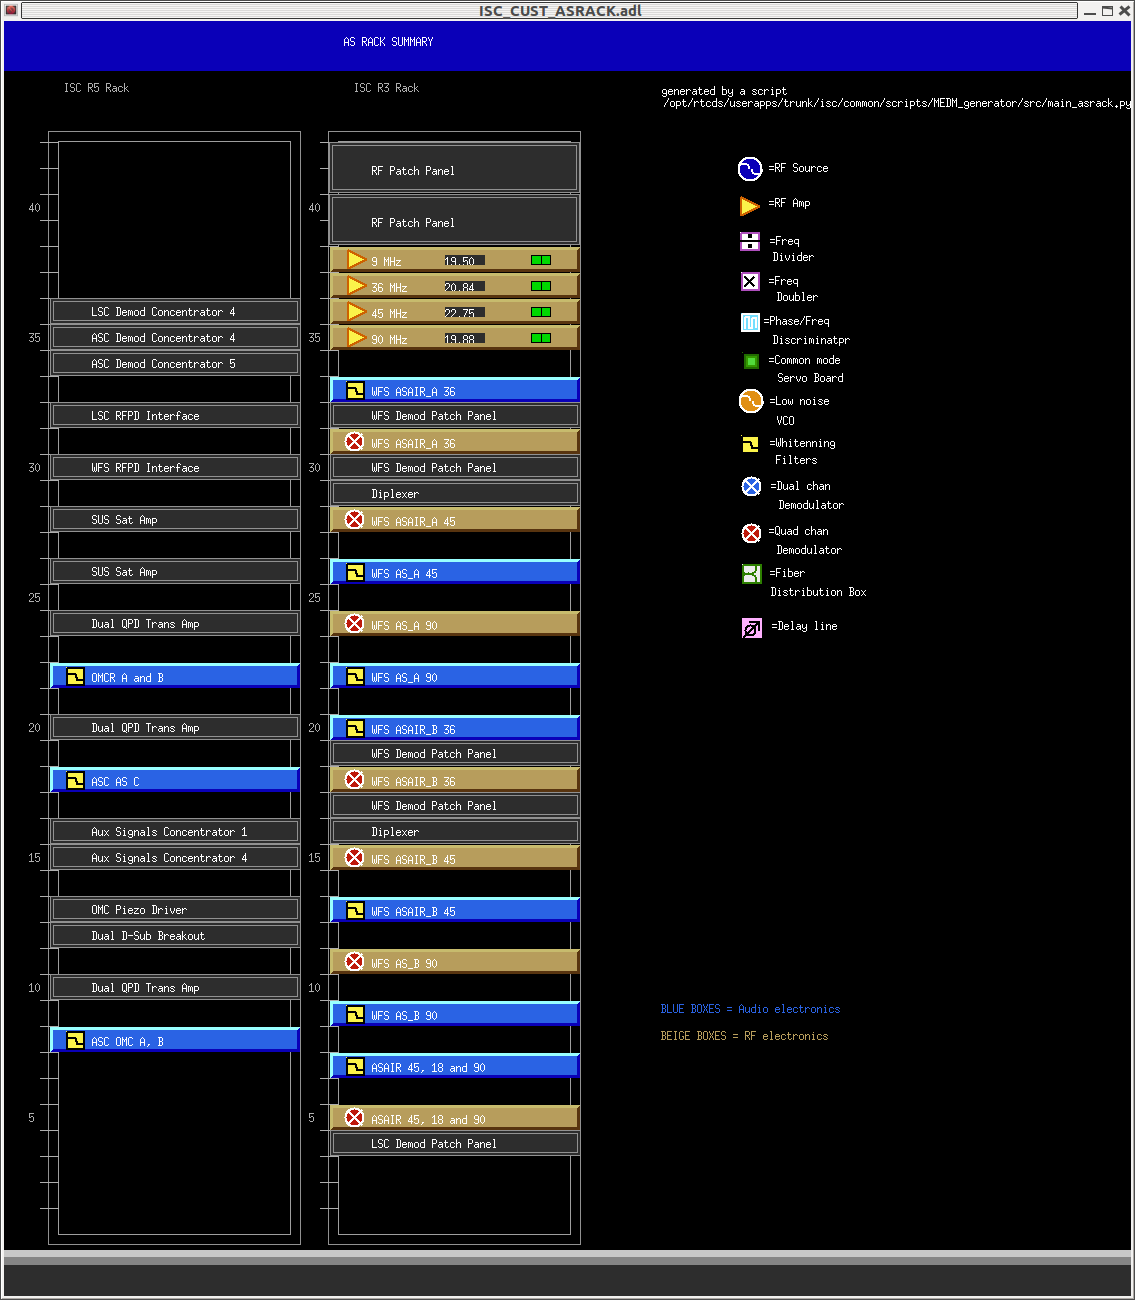Click quad demodulator icon on beige WFS ASAIR_B 45
The image size is (1135, 1300).
pyautogui.click(x=354, y=857)
